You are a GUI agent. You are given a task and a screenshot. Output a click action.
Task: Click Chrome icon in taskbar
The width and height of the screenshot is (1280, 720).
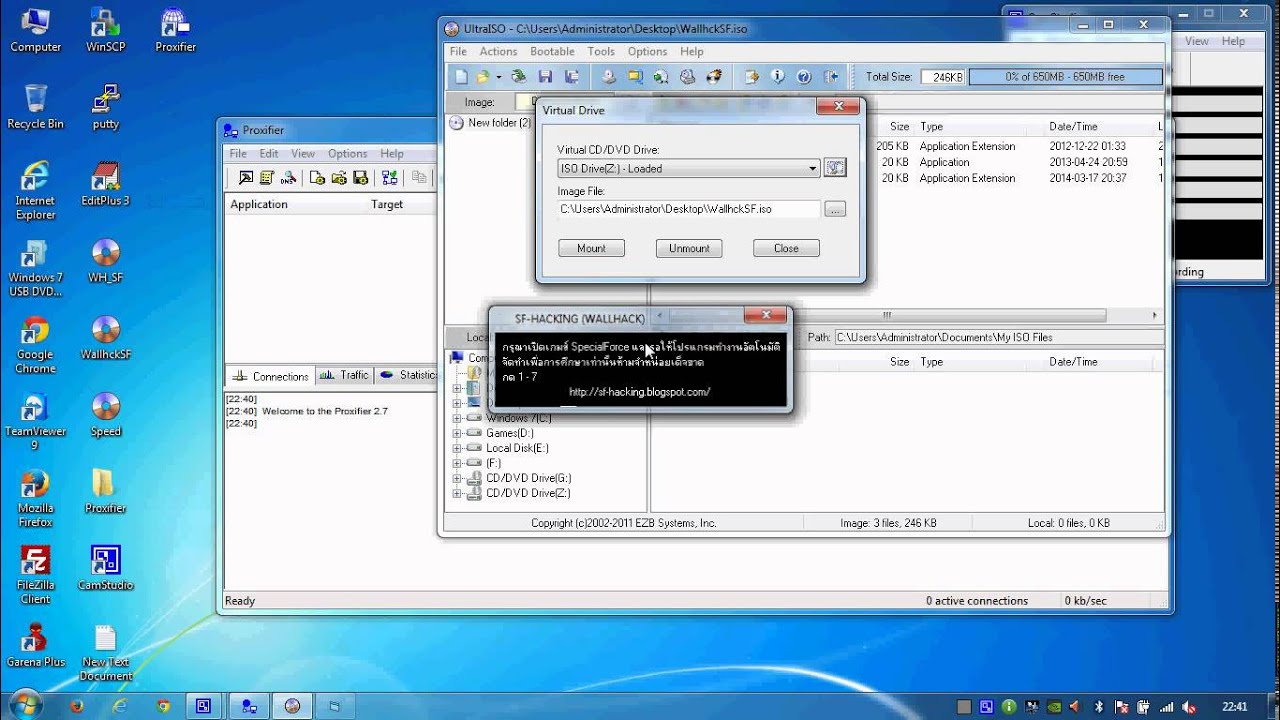[x=163, y=705]
